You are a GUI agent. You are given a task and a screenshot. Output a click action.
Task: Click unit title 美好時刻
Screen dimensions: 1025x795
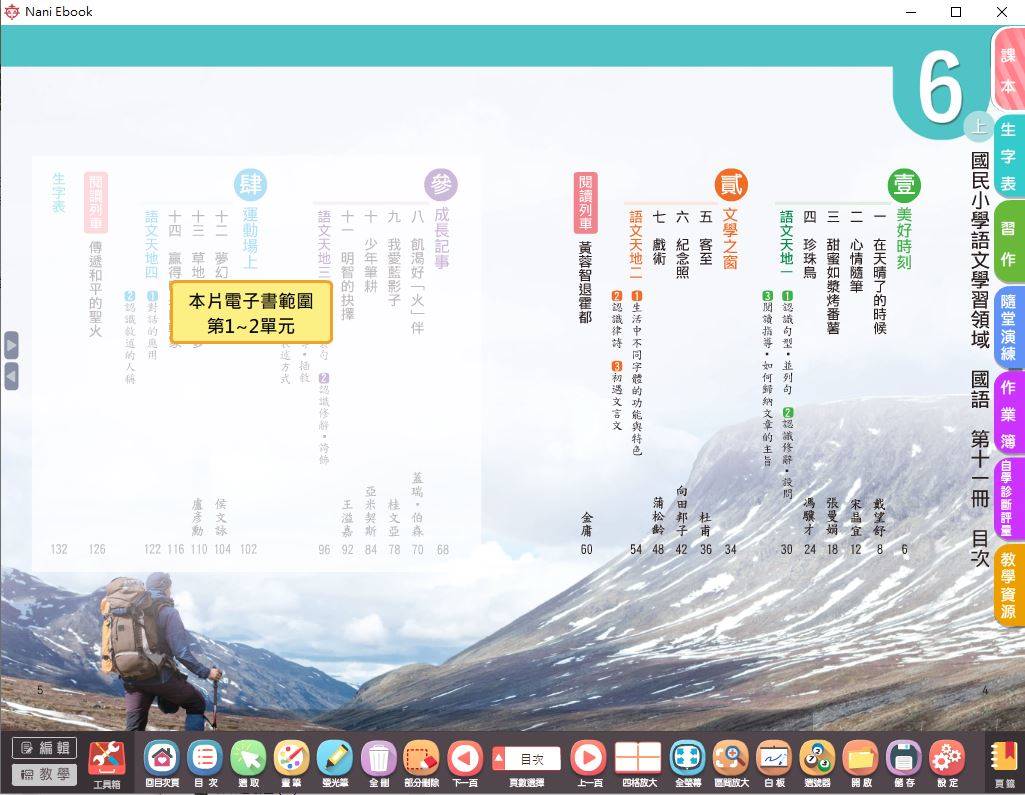point(904,239)
